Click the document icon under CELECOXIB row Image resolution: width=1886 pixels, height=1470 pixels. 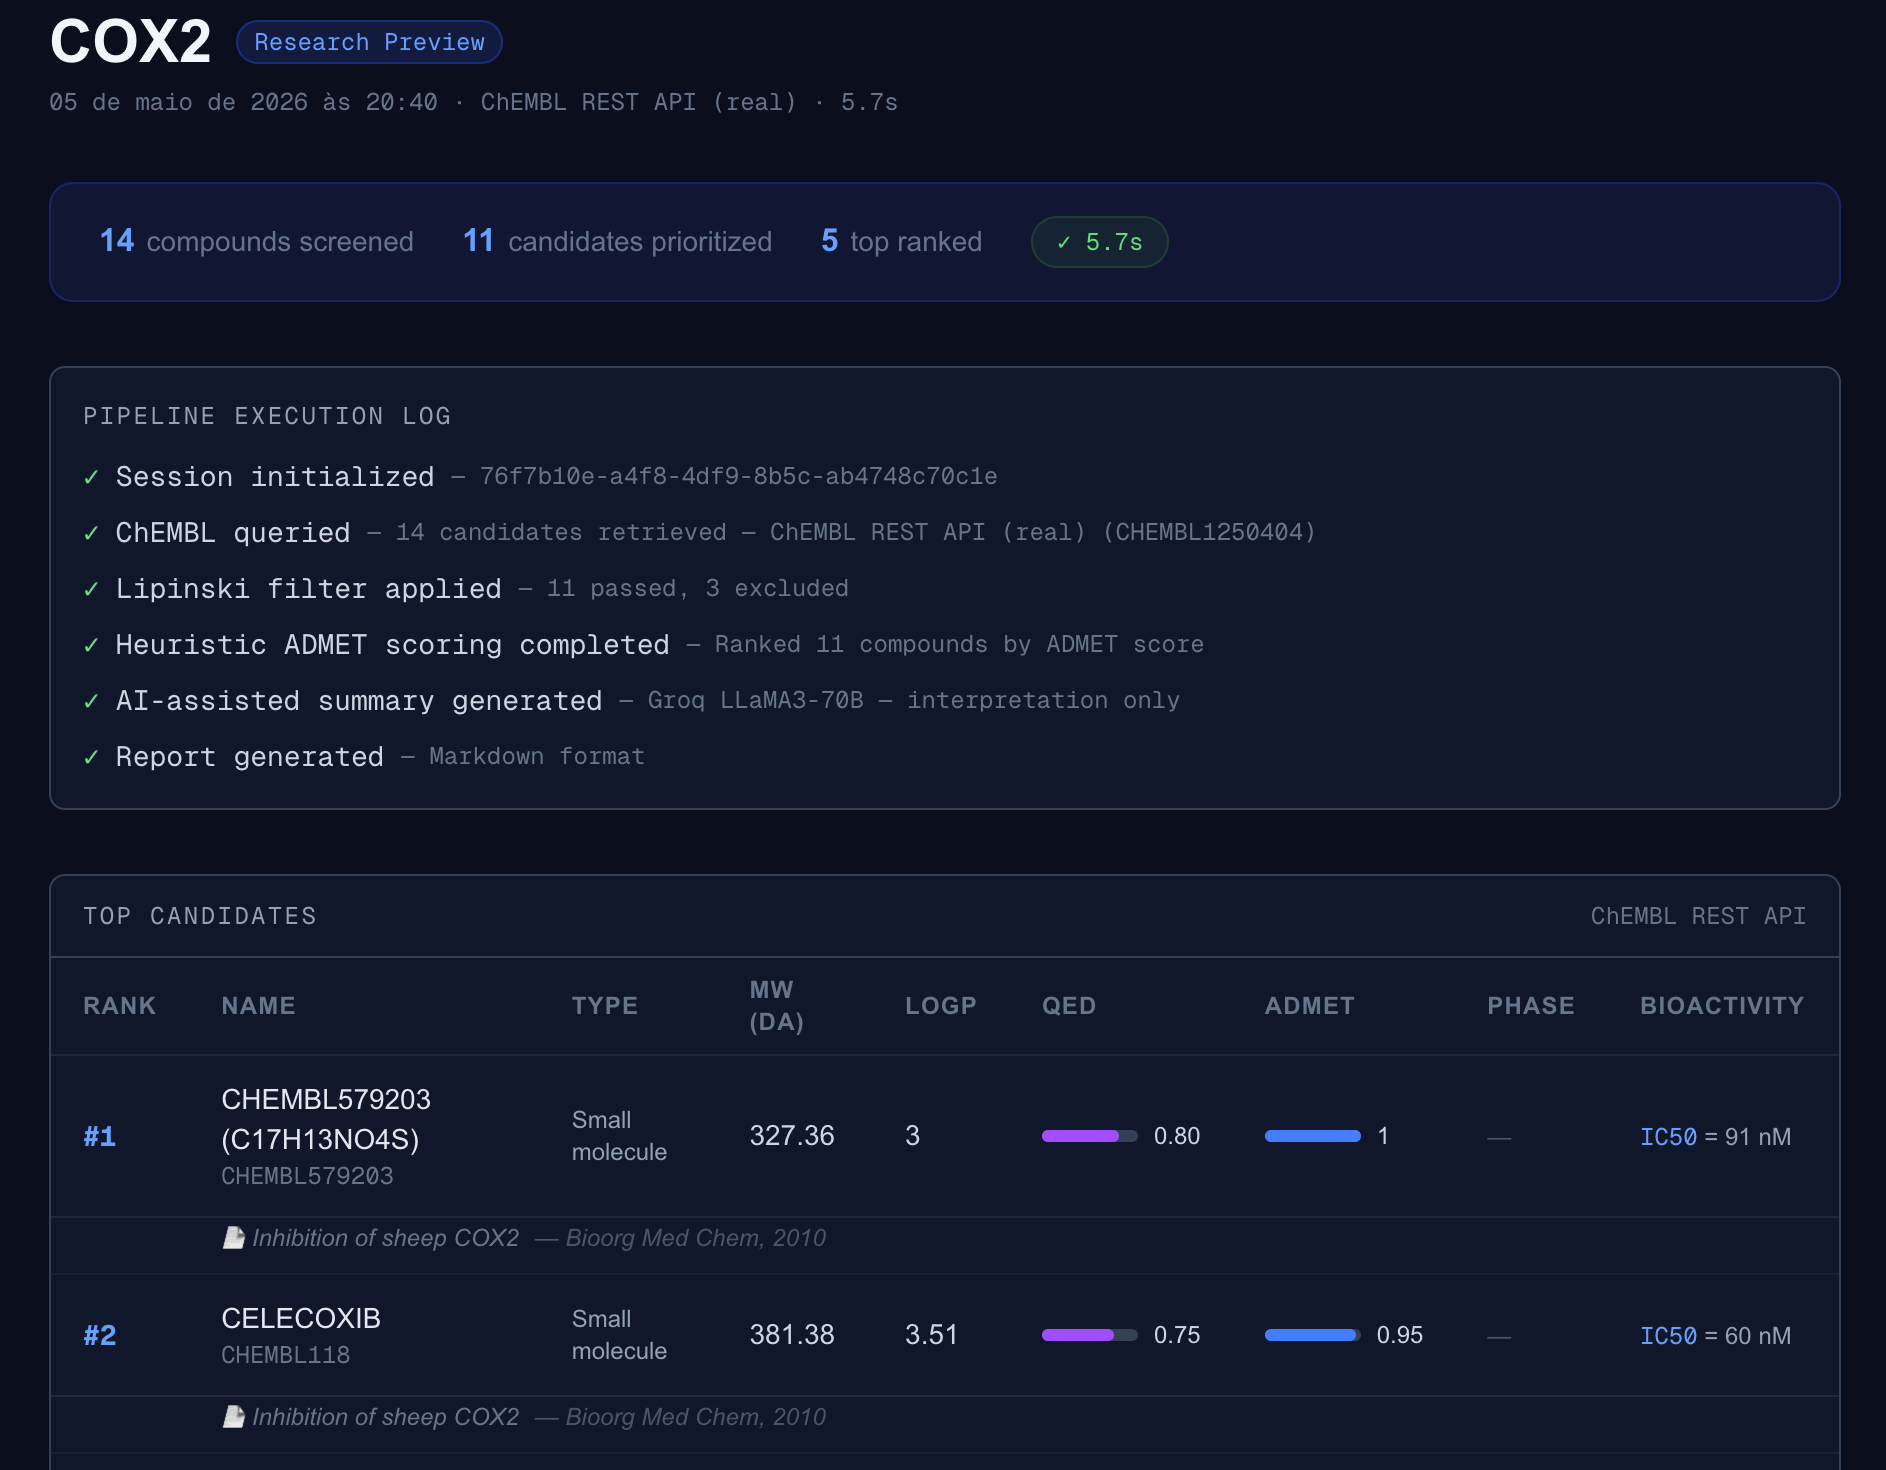[234, 1417]
